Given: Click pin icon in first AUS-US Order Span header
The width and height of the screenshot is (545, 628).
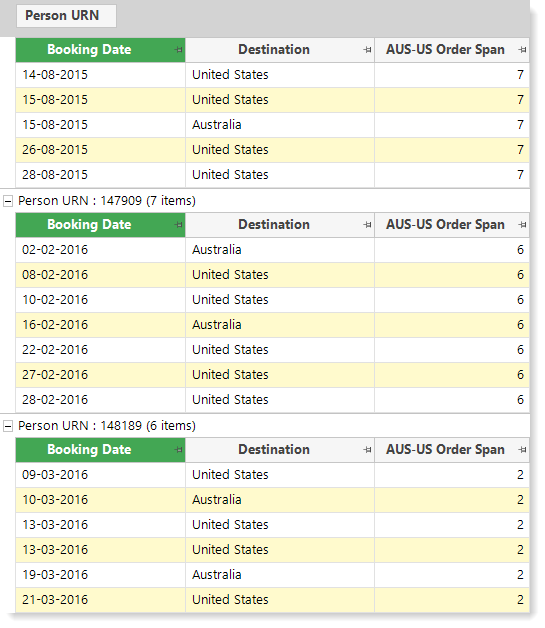Looking at the screenshot, I should [522, 50].
